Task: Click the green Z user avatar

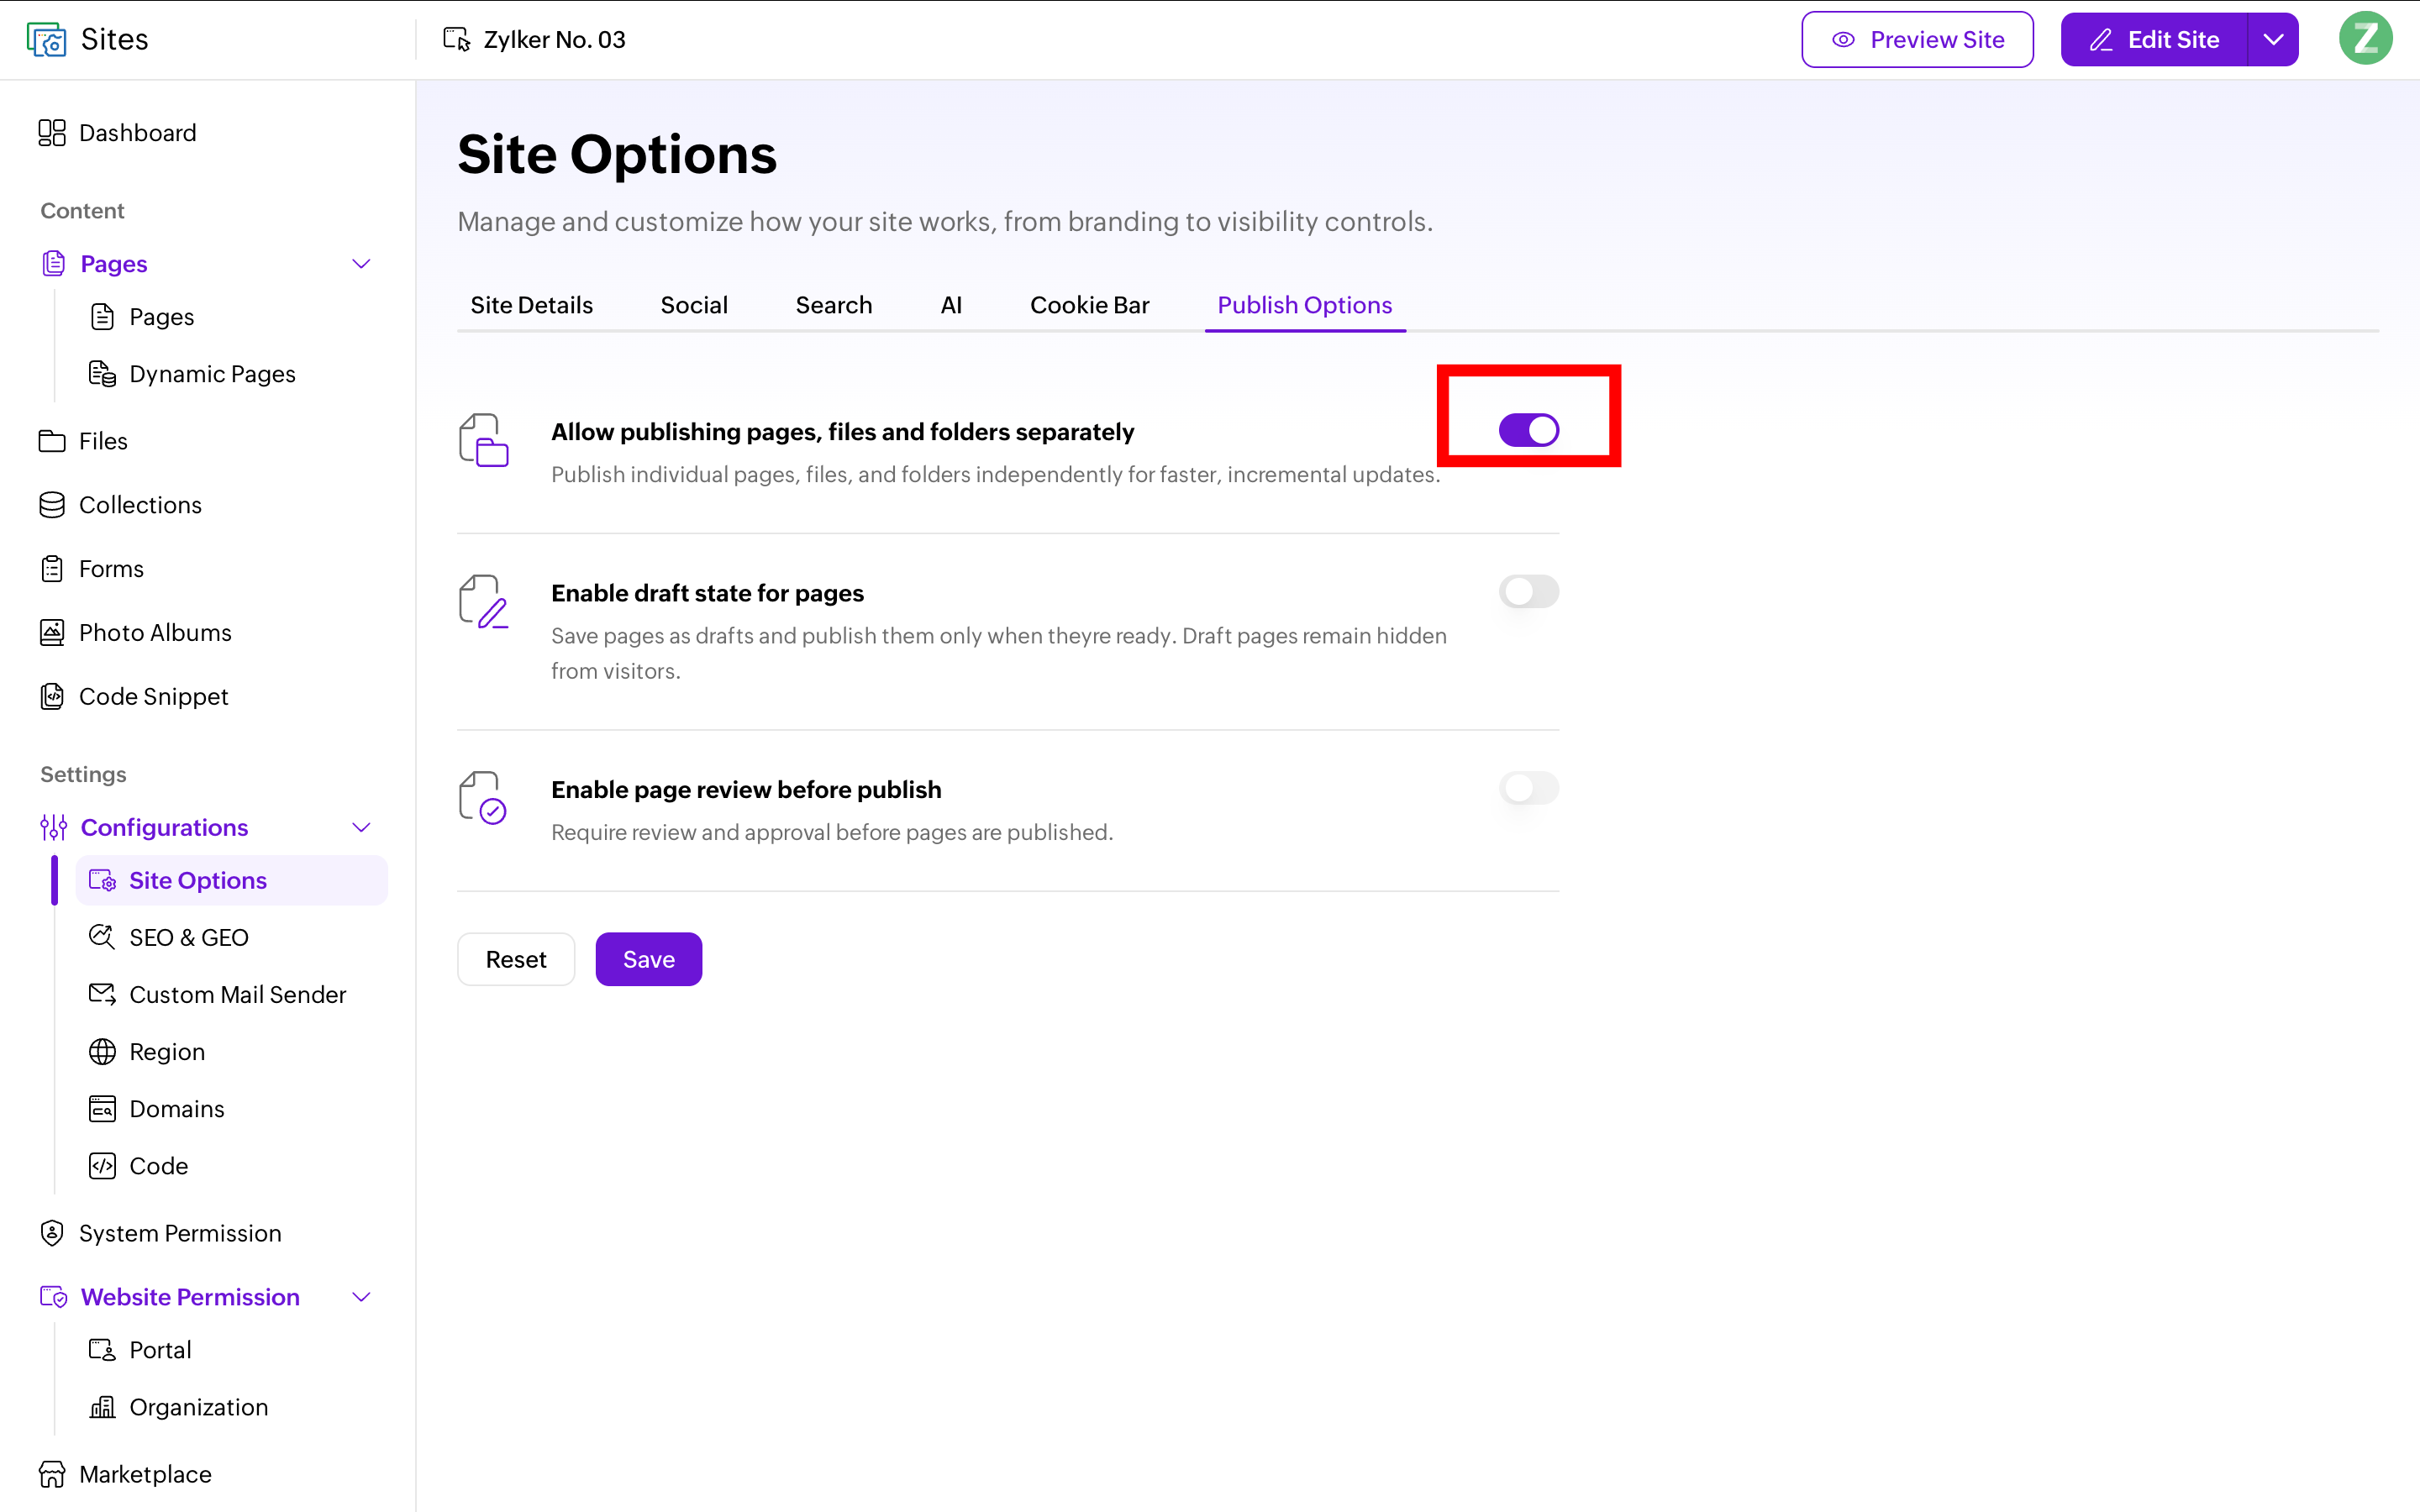Action: (2365, 39)
